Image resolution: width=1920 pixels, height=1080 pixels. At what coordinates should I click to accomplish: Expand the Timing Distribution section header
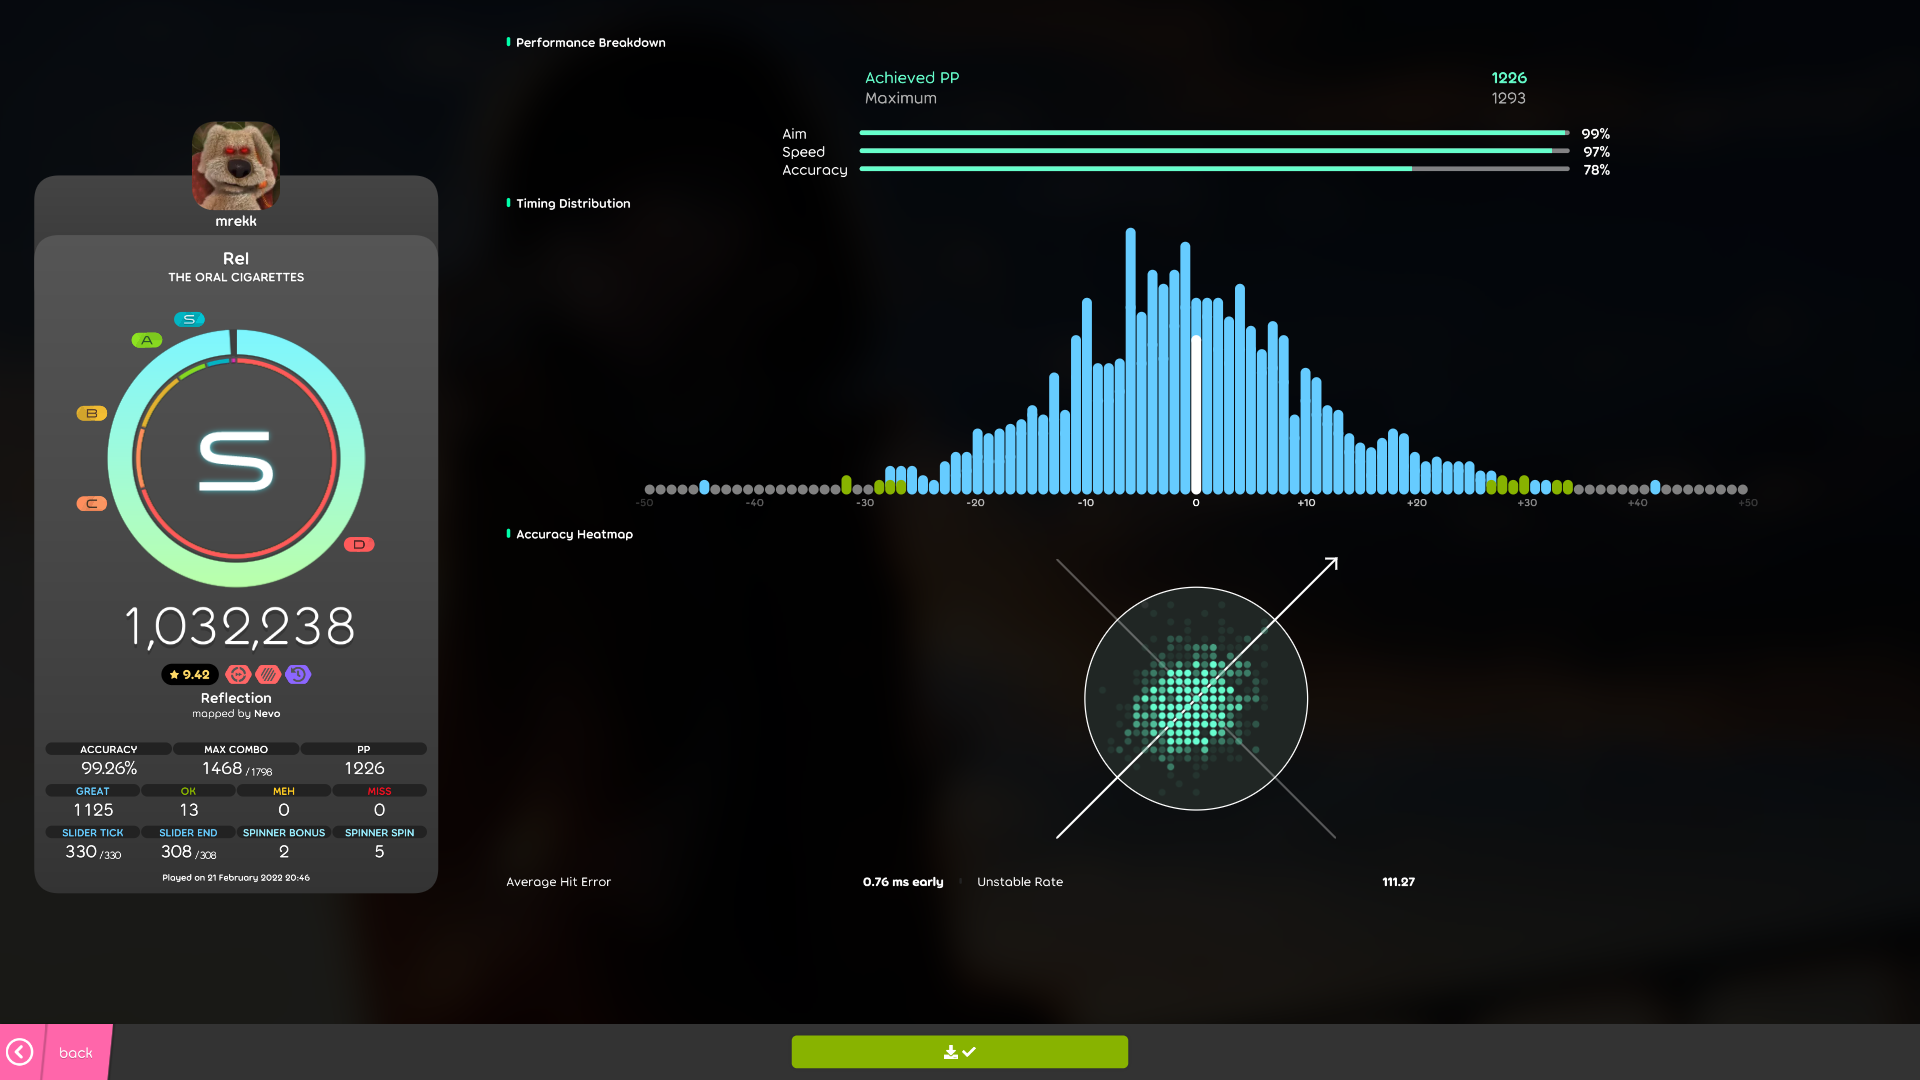click(x=572, y=203)
